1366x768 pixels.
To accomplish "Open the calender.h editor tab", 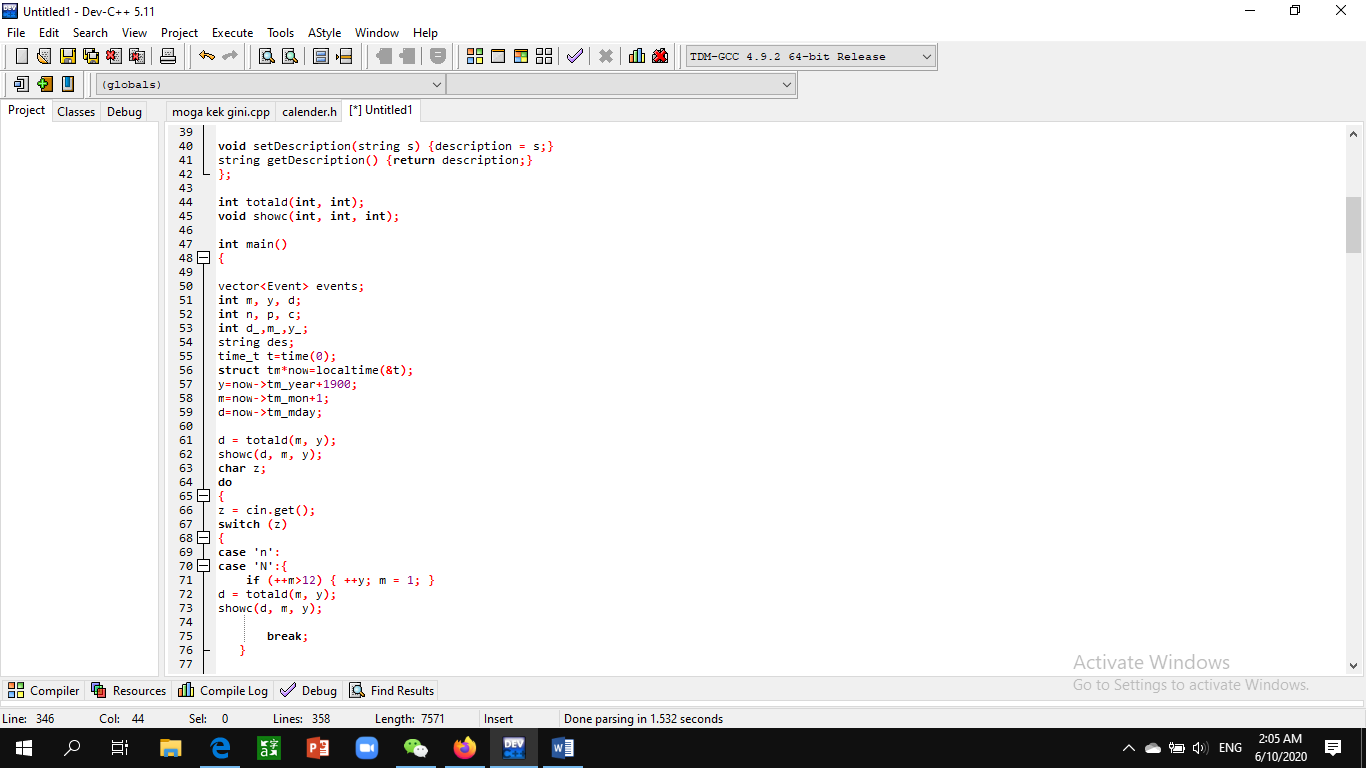I will click(309, 112).
